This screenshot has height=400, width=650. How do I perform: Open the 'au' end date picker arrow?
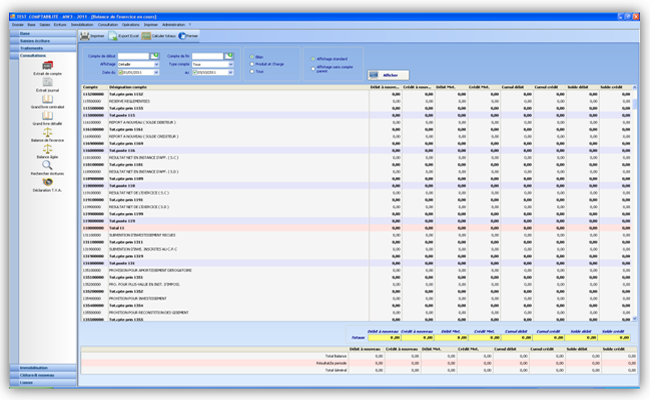pyautogui.click(x=230, y=72)
